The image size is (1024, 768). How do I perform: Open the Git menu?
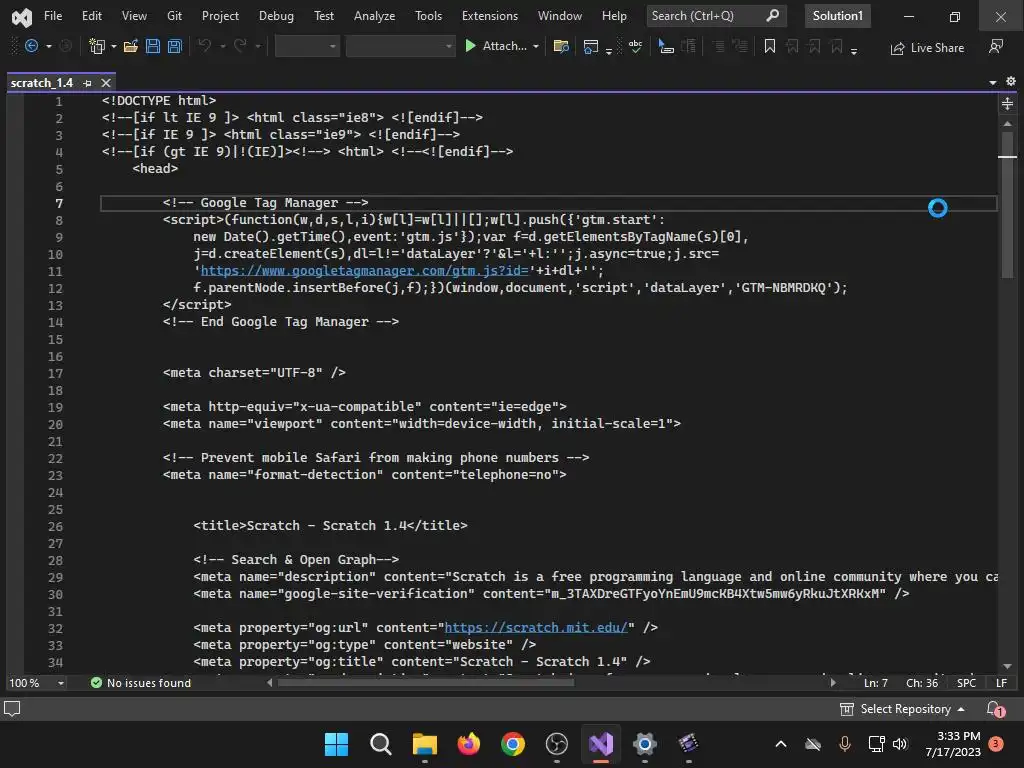pos(174,16)
